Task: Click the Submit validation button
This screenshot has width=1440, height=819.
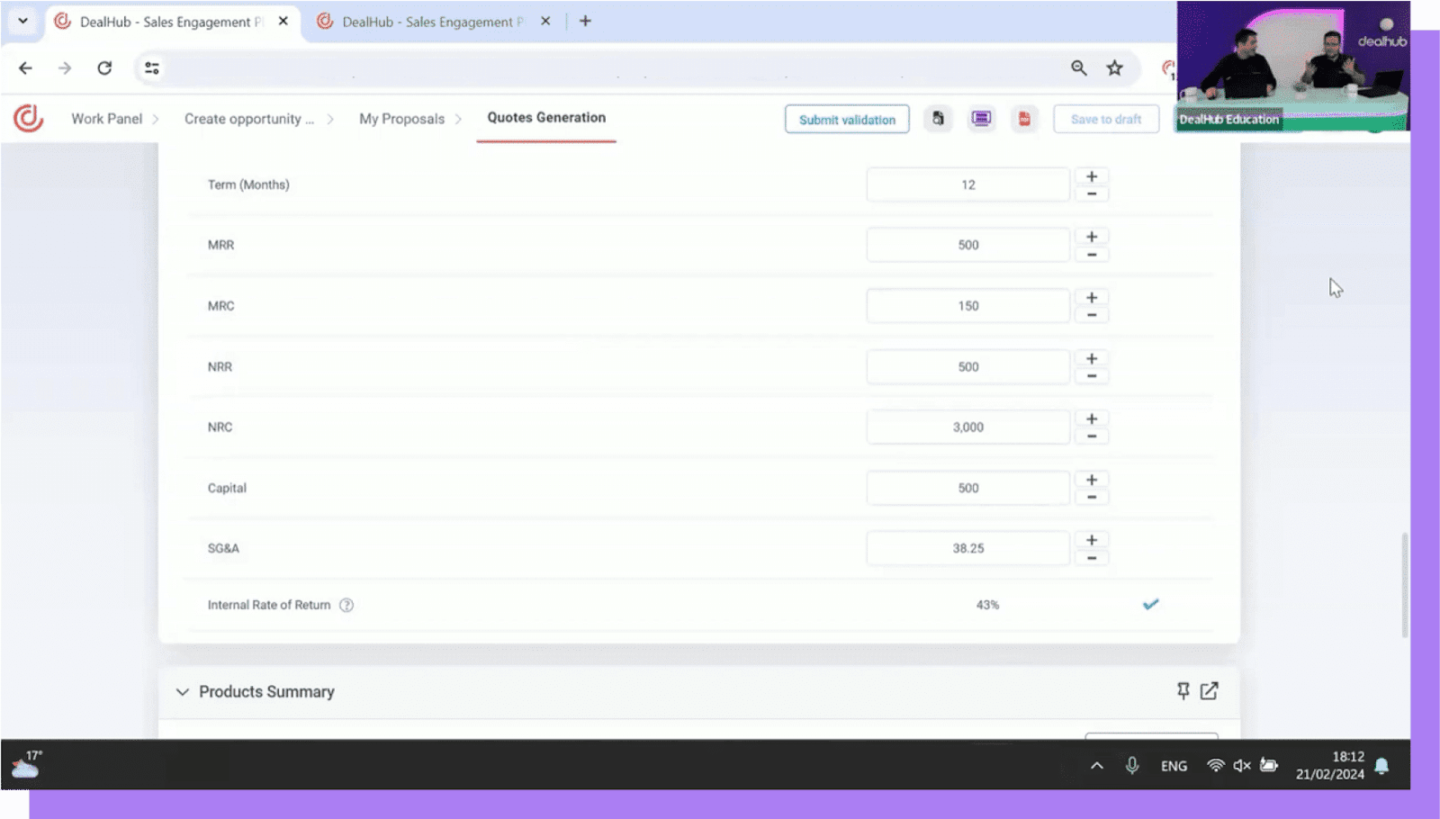Action: pos(846,119)
